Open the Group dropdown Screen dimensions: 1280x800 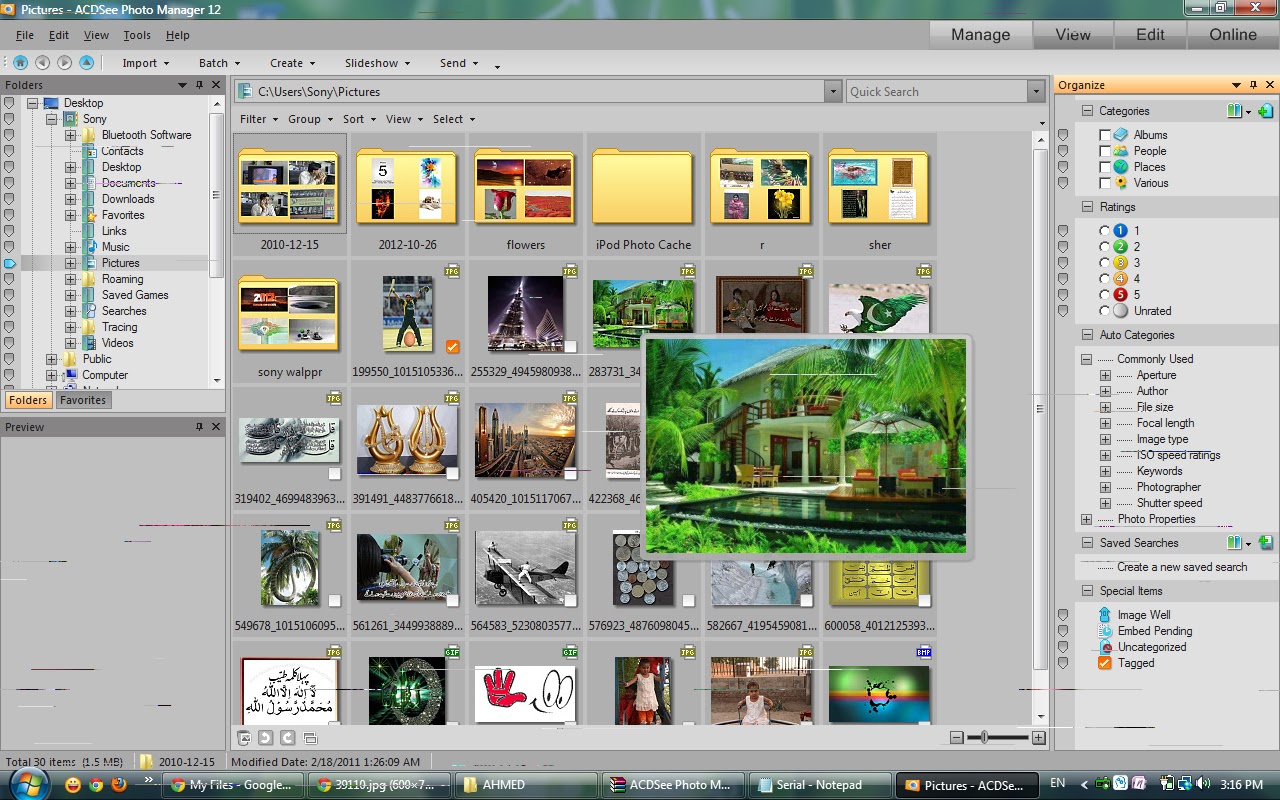[x=308, y=119]
